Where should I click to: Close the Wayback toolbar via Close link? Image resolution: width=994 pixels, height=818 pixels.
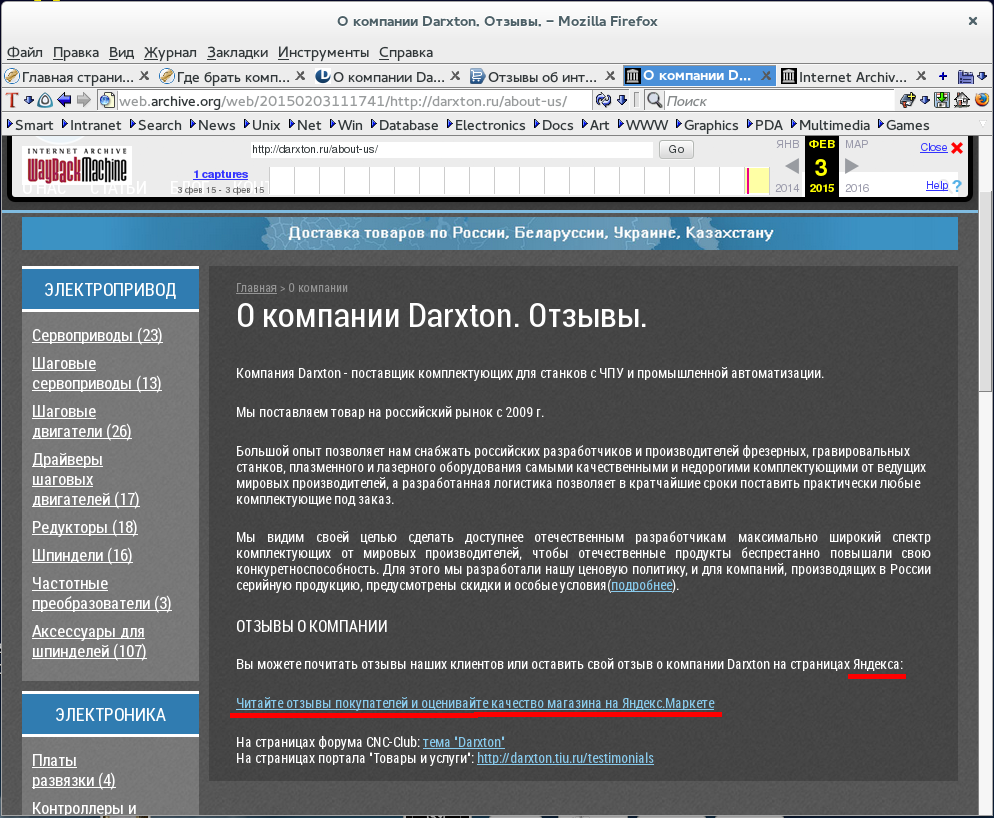pyautogui.click(x=933, y=147)
